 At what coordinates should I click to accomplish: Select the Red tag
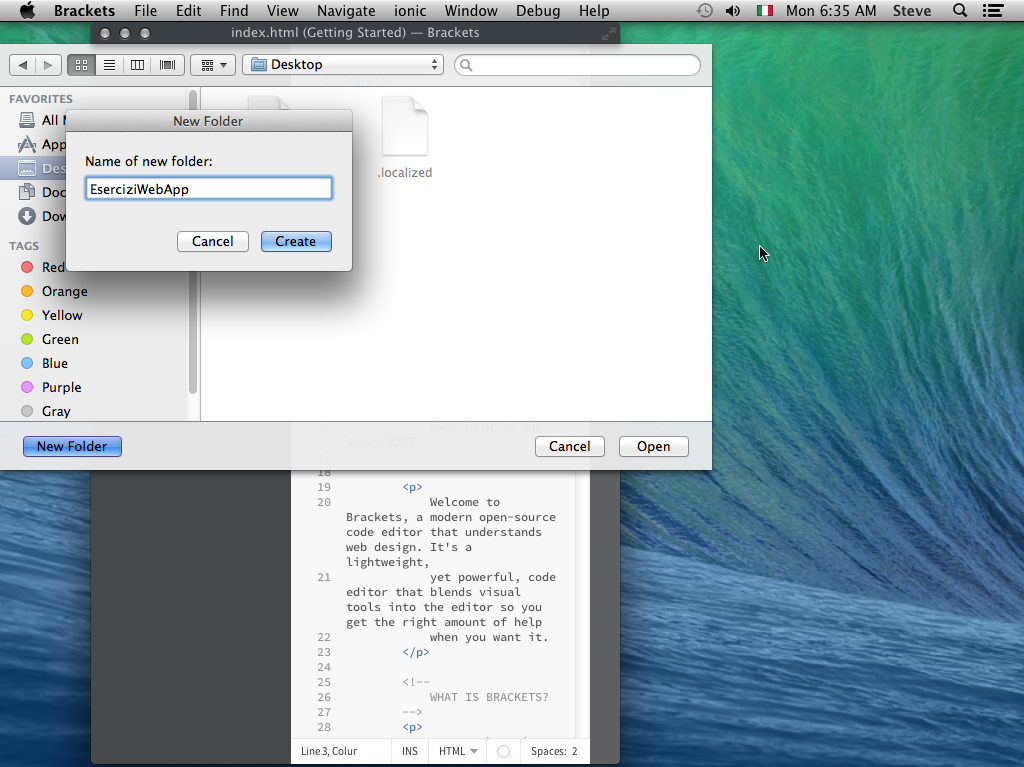pyautogui.click(x=43, y=267)
